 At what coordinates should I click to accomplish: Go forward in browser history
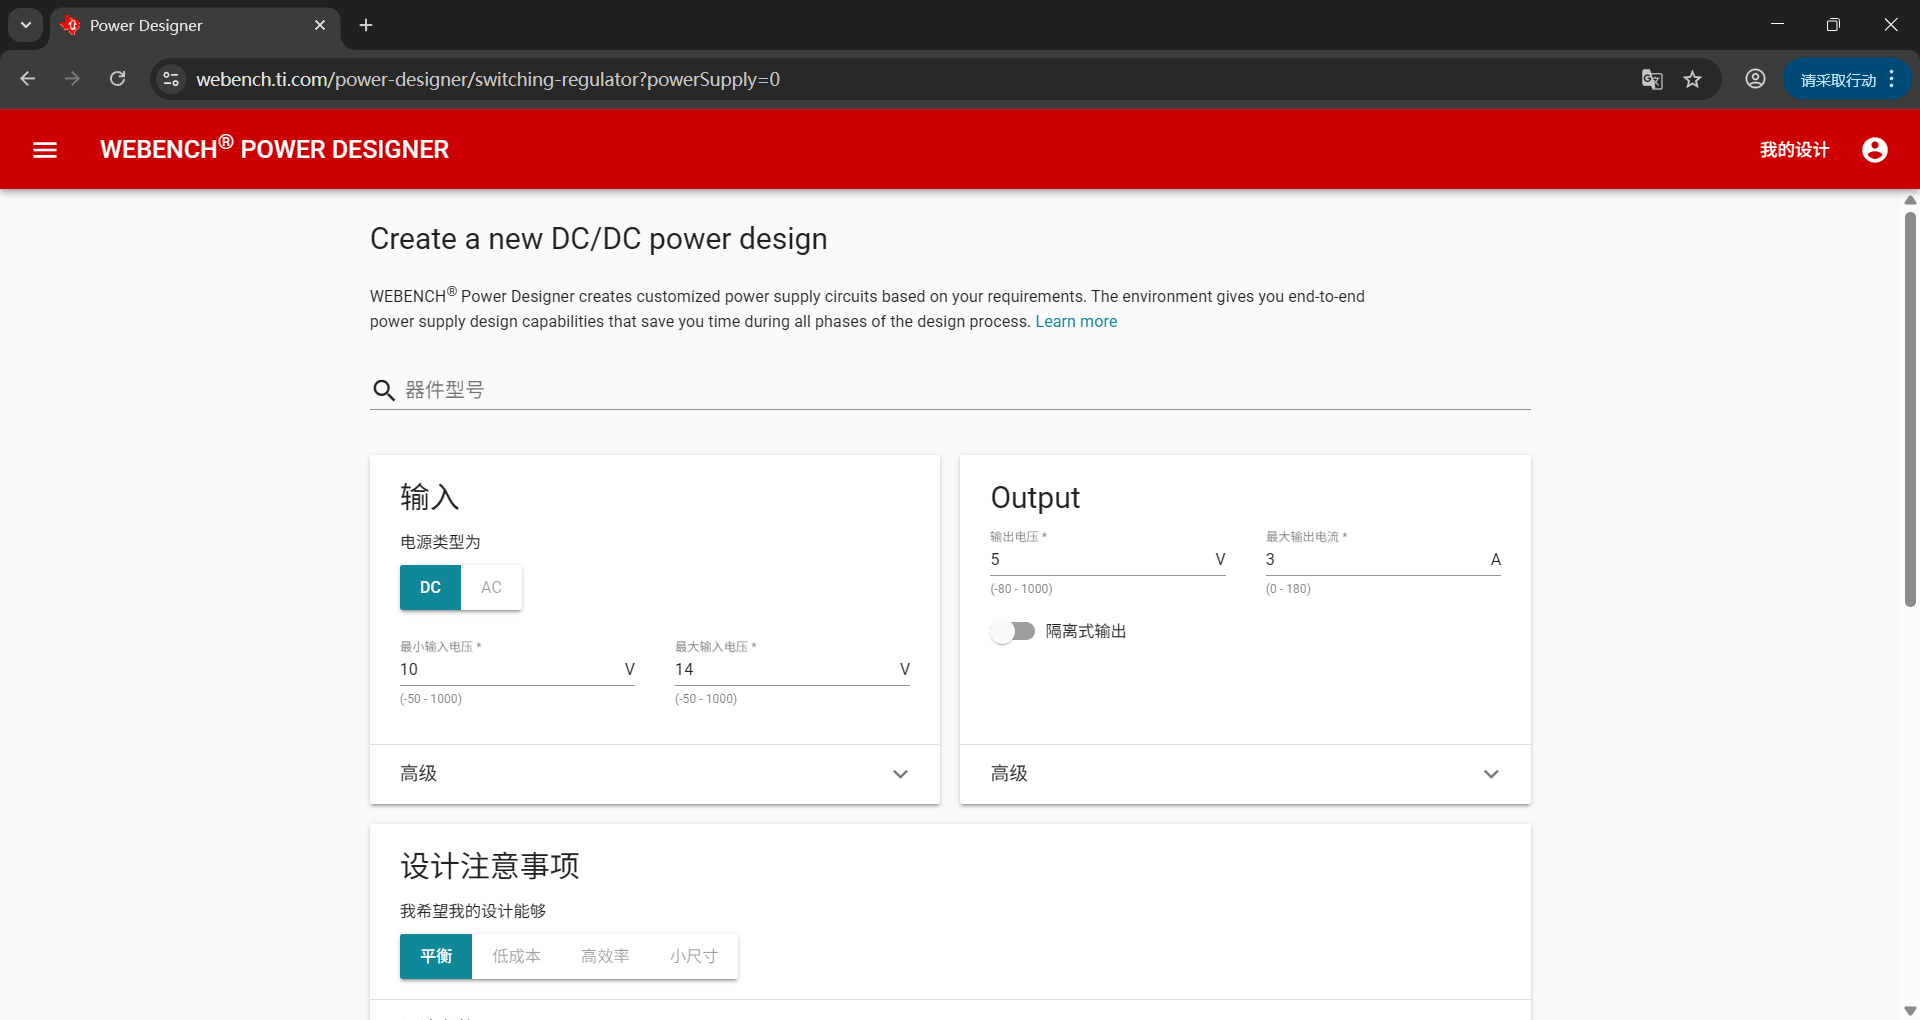point(72,79)
